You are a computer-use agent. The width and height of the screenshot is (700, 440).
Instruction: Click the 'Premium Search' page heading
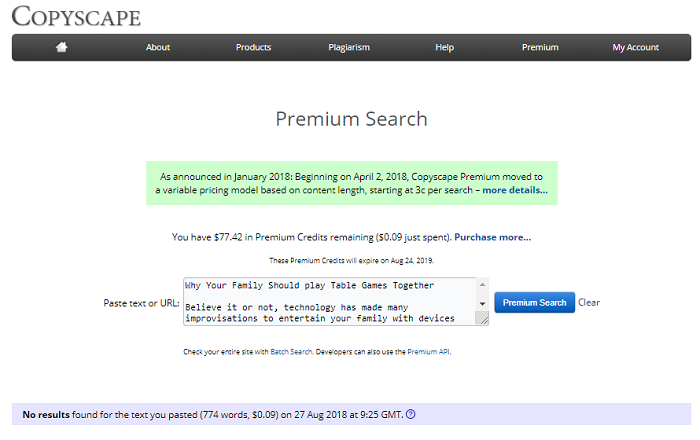click(351, 119)
